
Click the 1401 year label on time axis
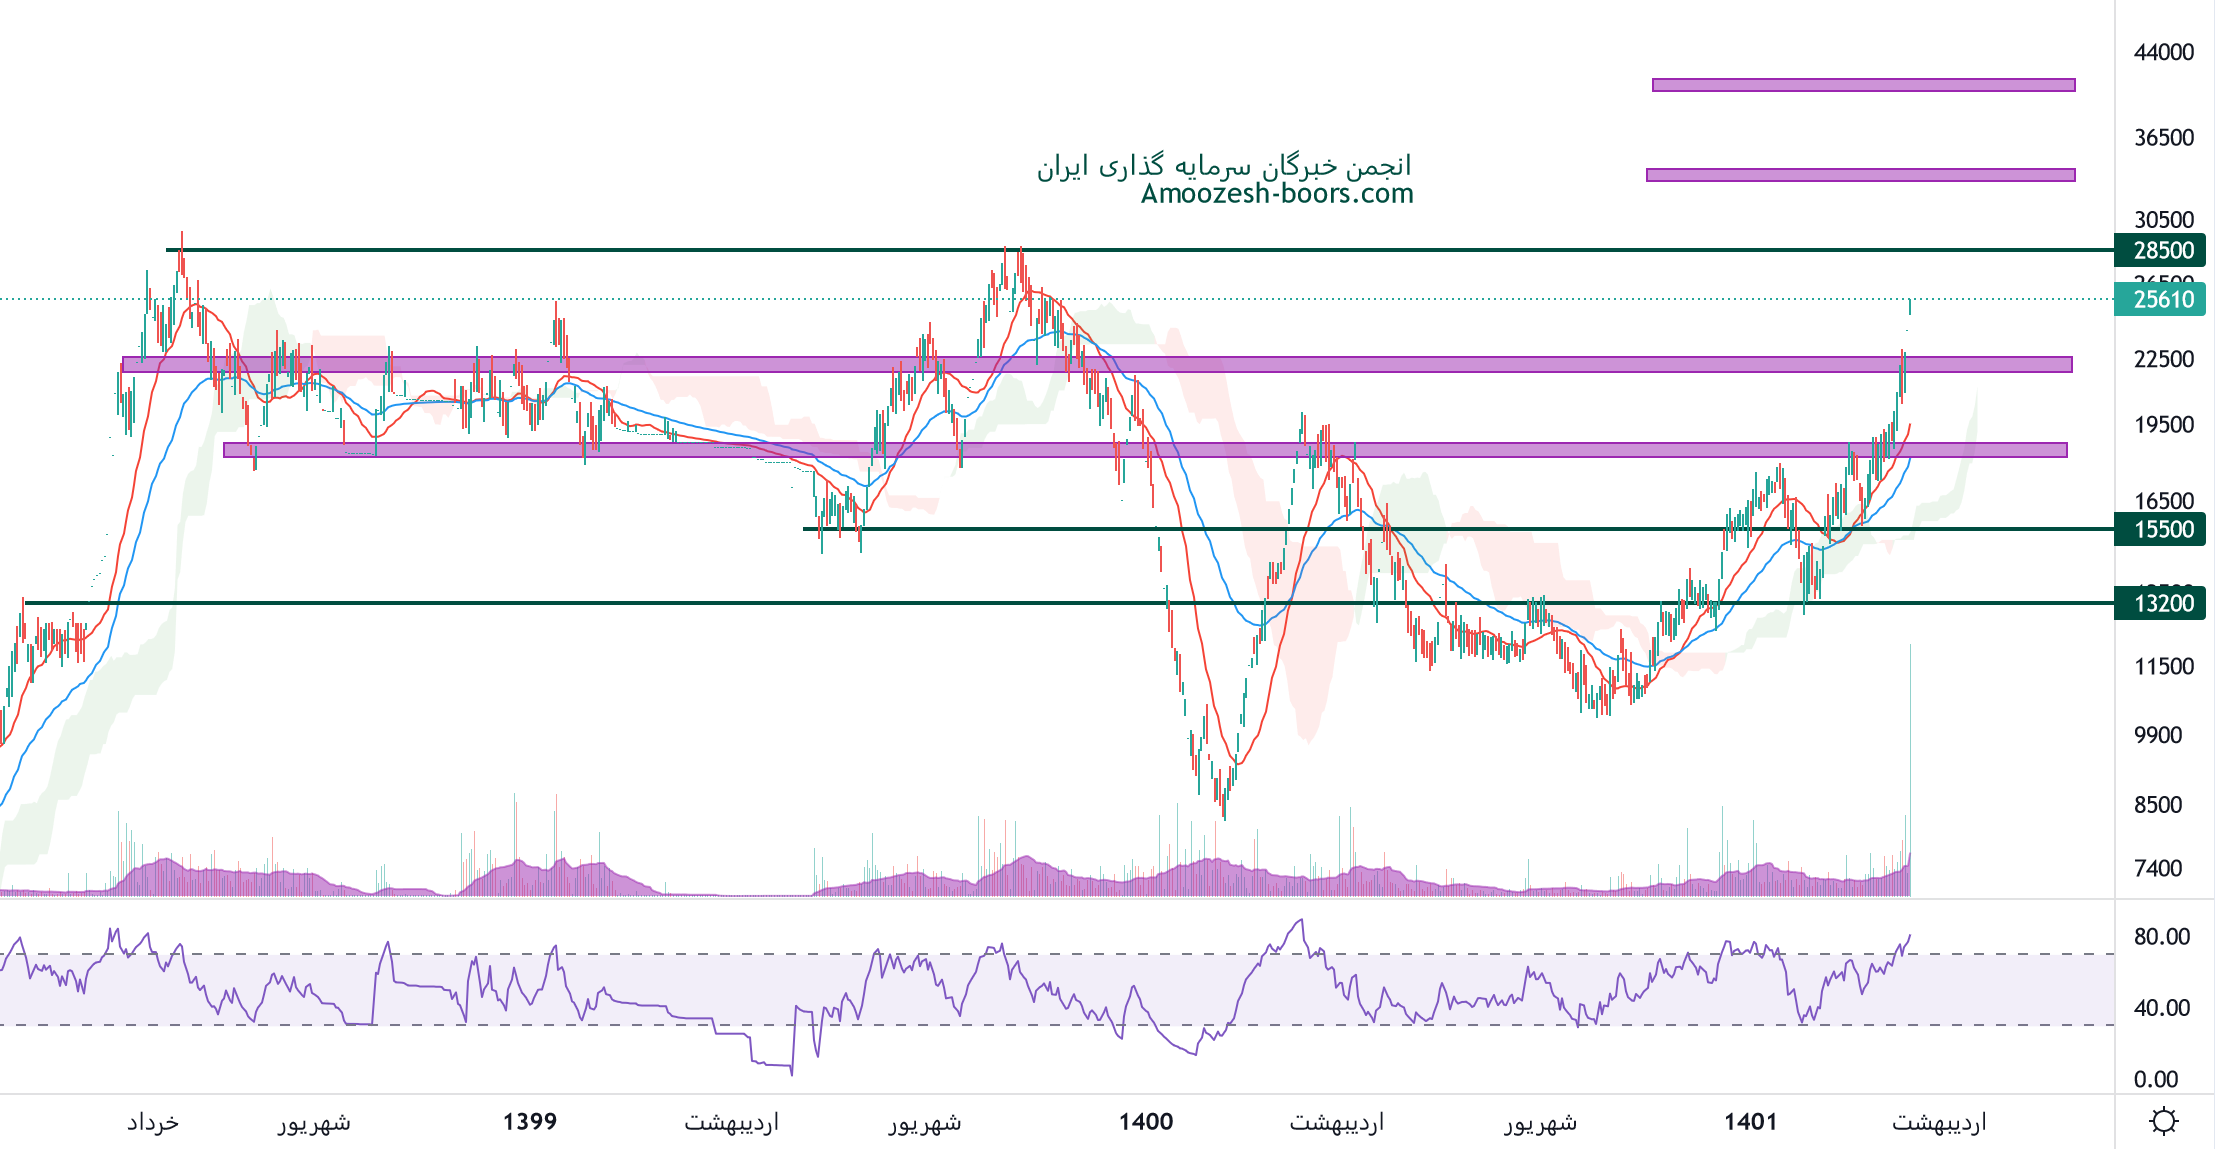point(1750,1122)
